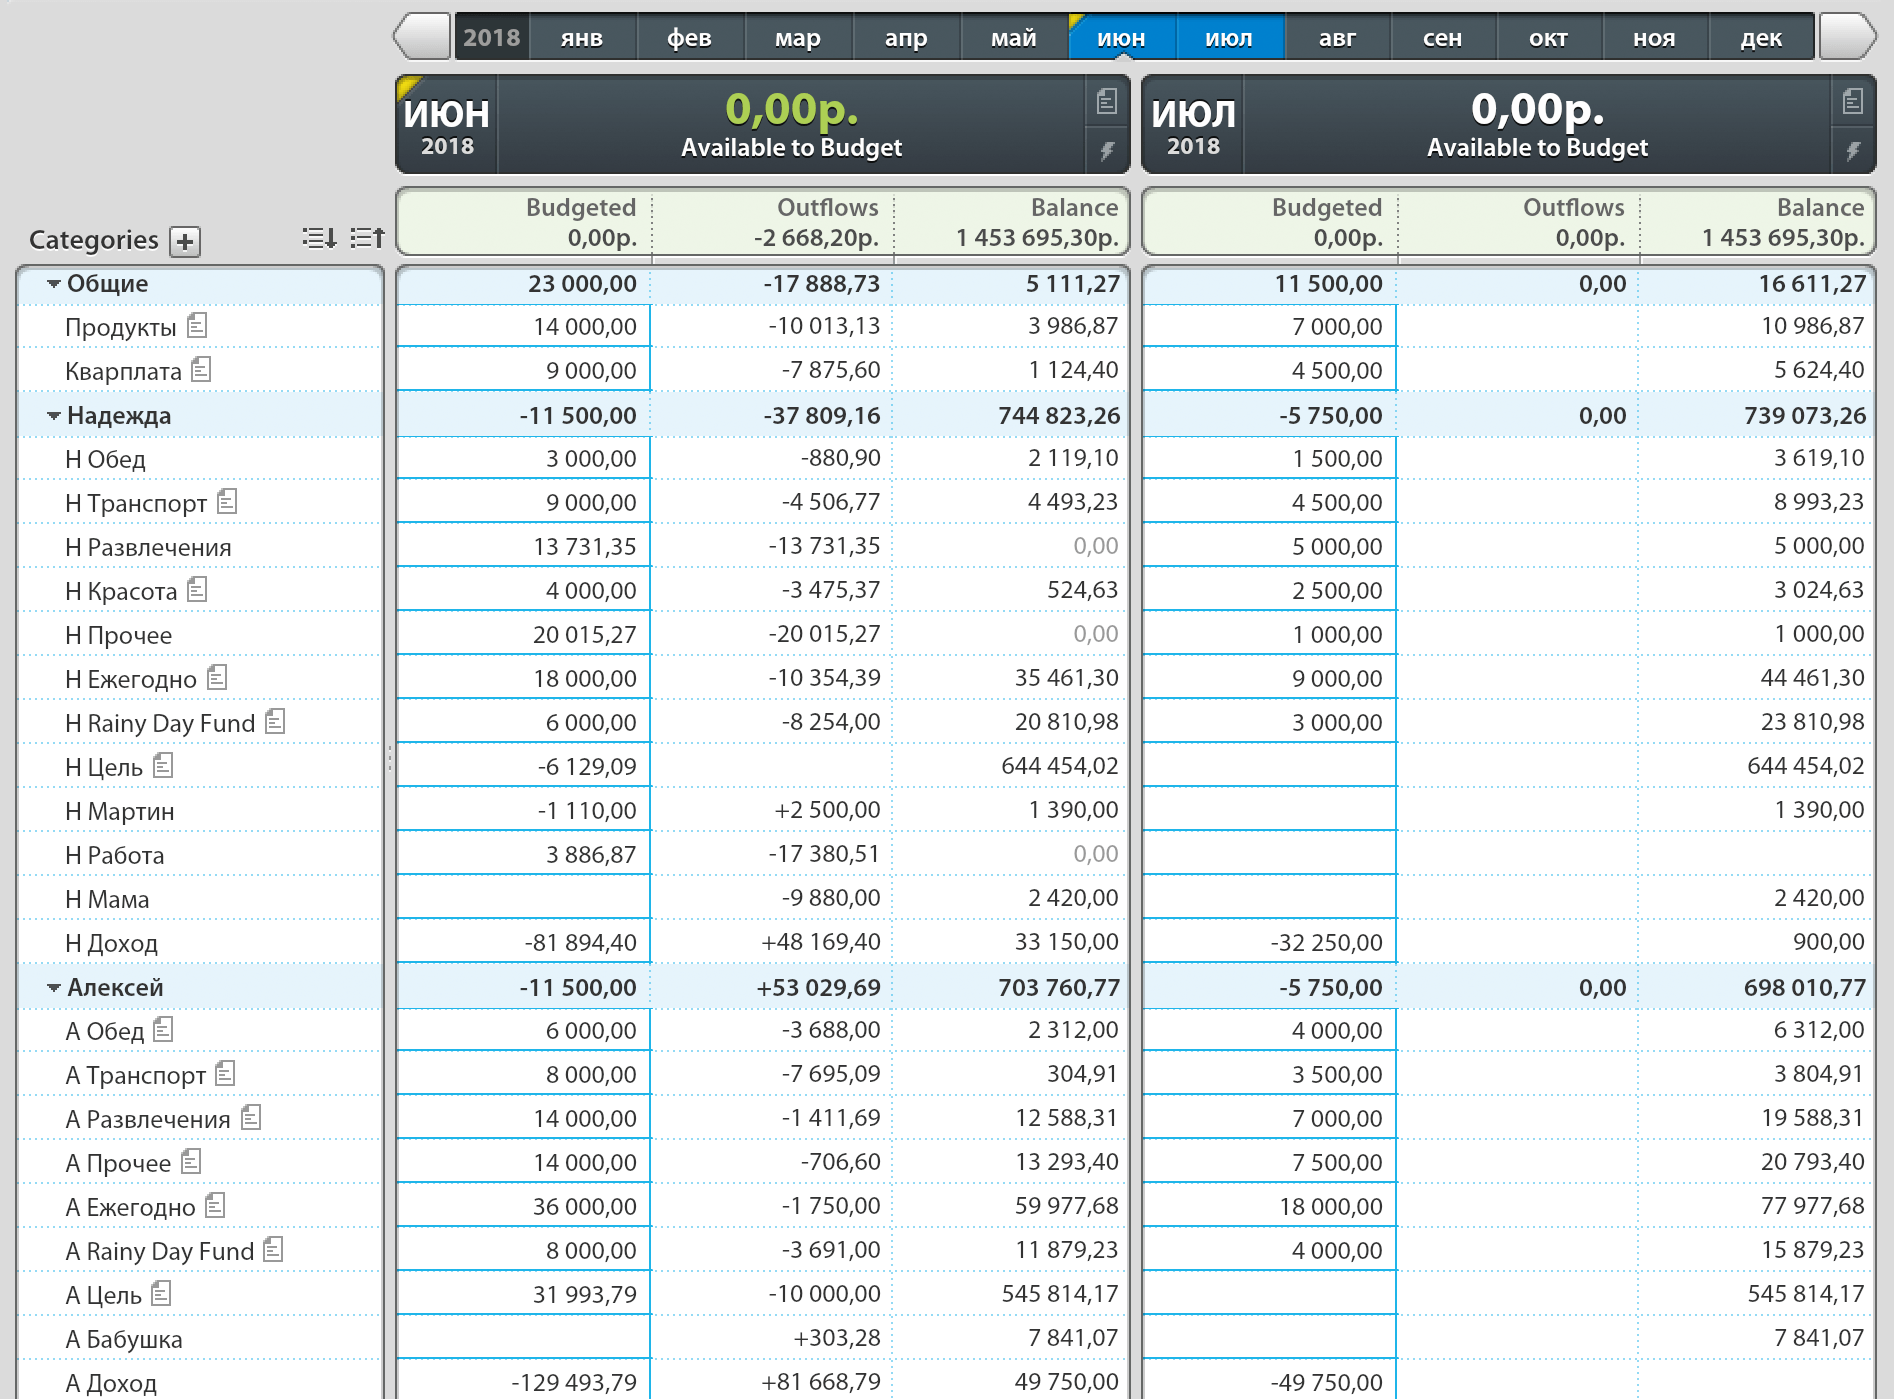Edit July budgeted amount for Н Обед

[1270, 459]
